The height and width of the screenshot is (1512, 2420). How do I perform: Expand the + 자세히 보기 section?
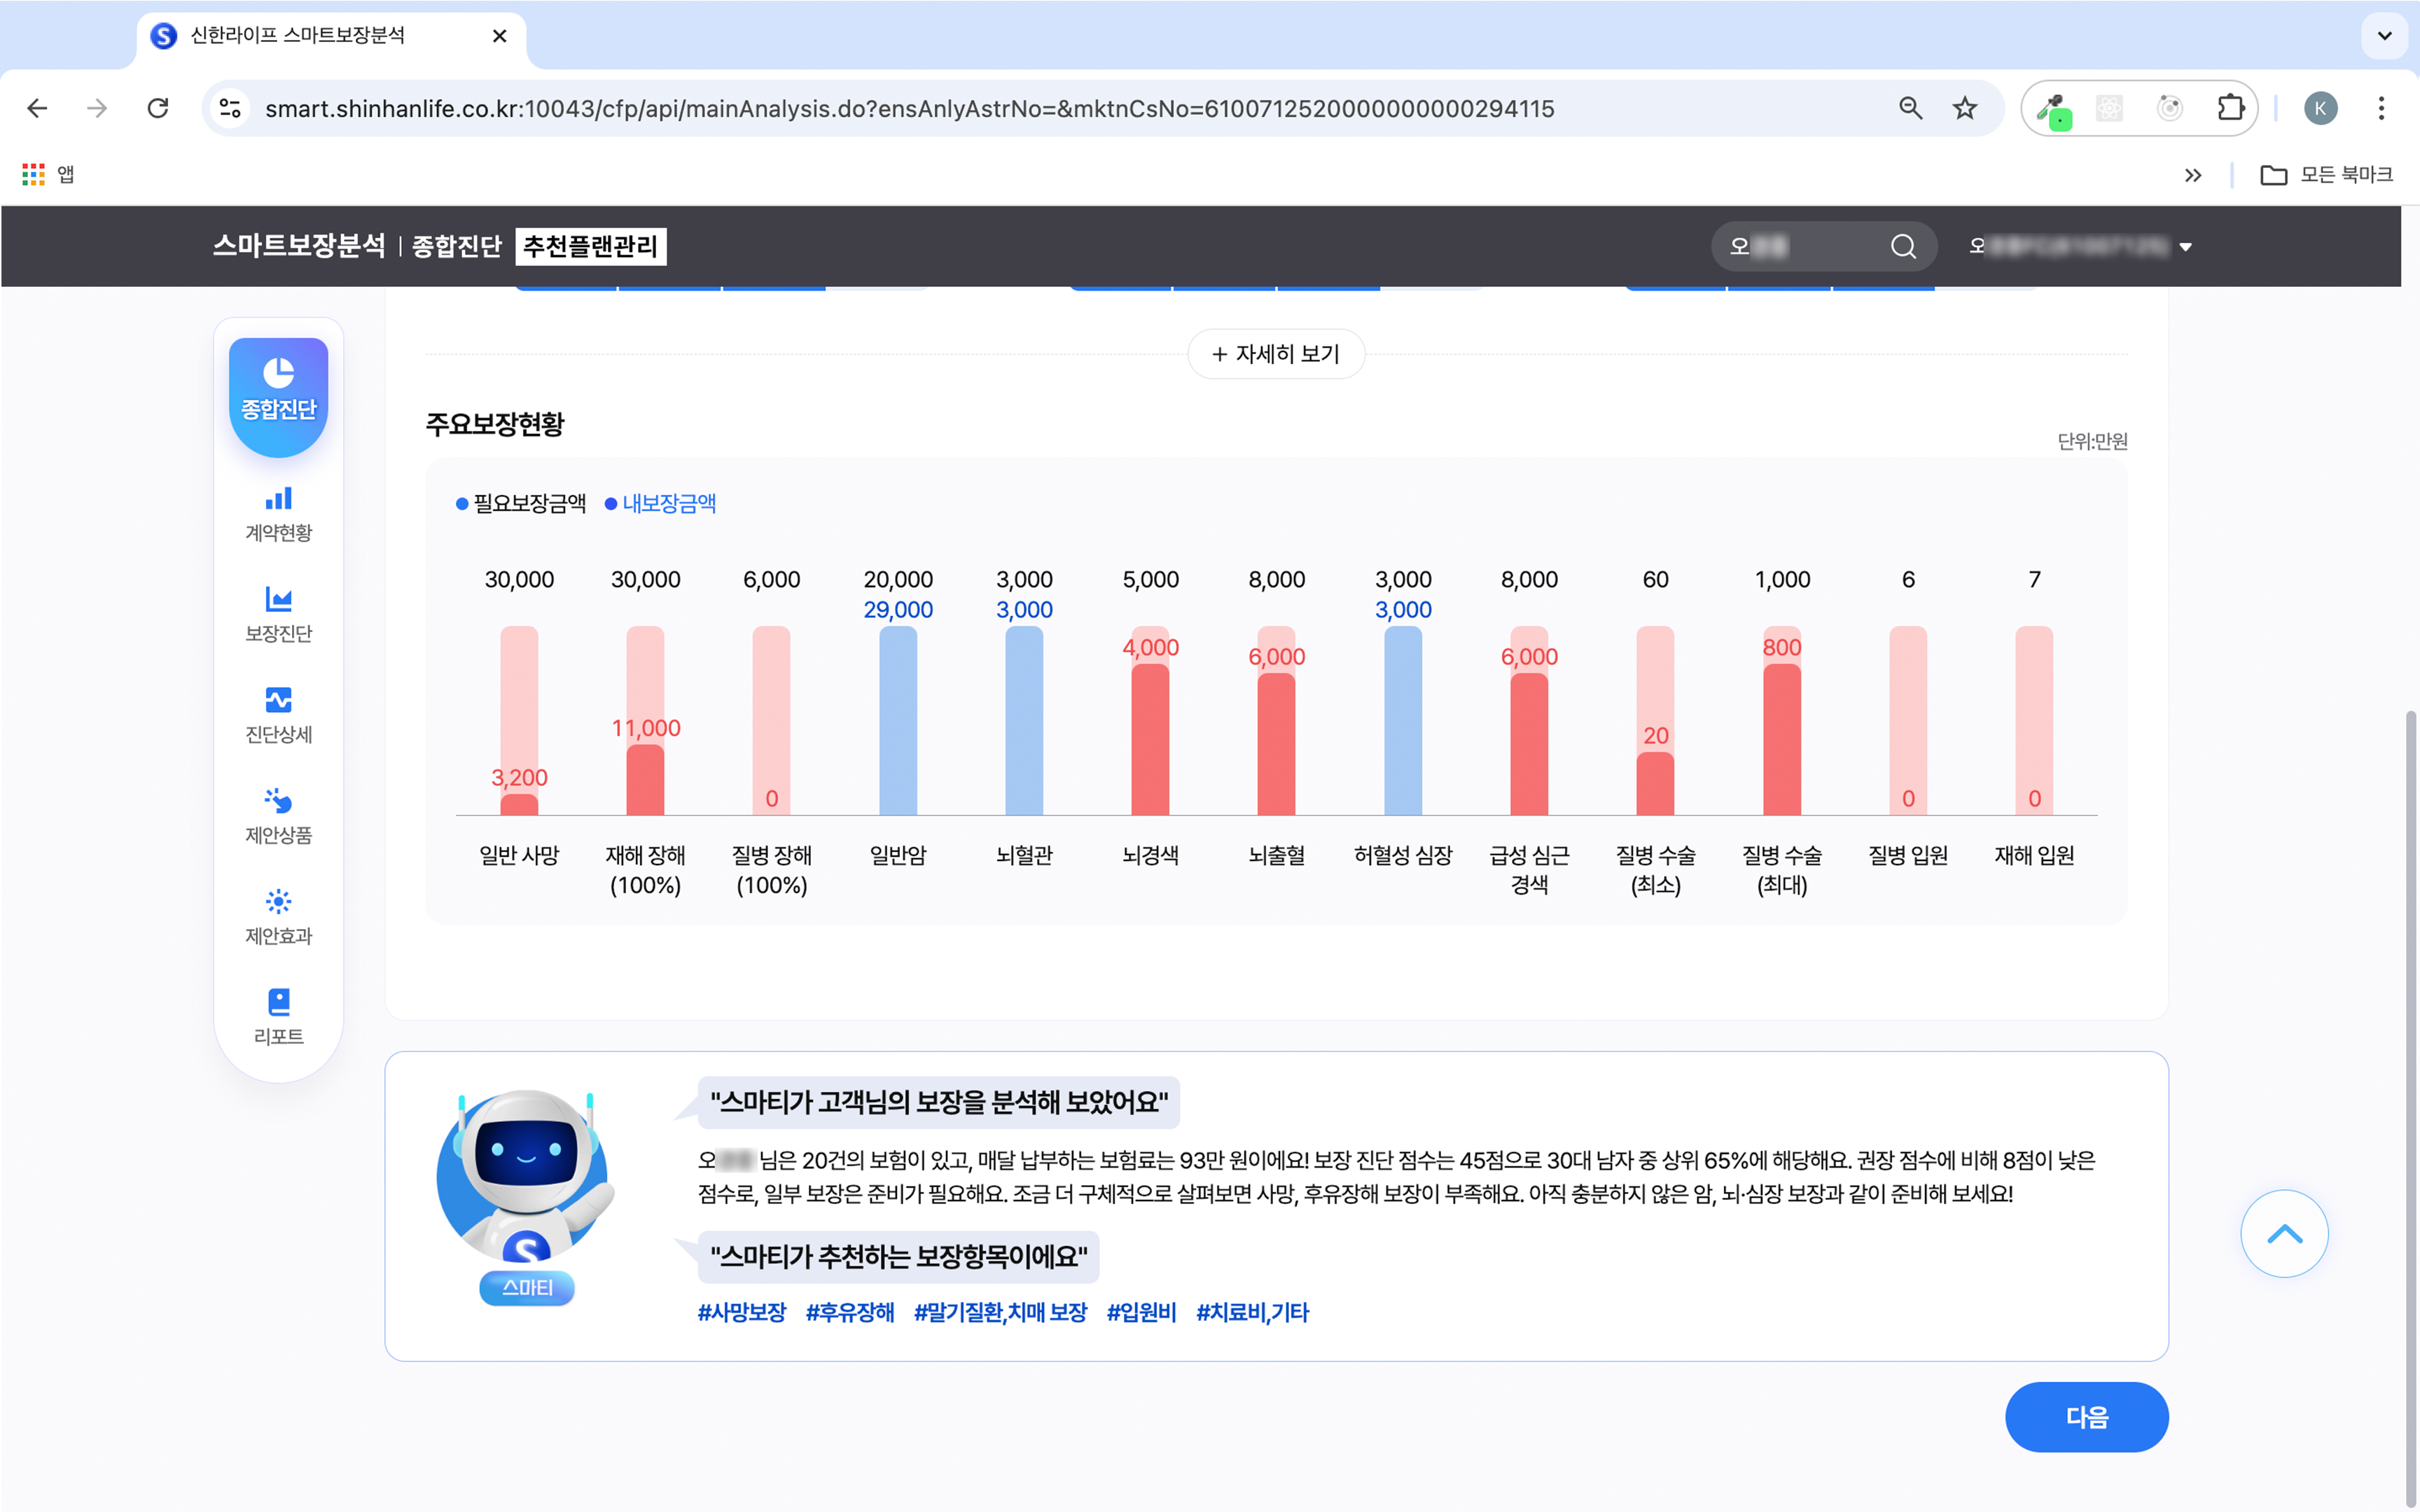click(x=1276, y=354)
